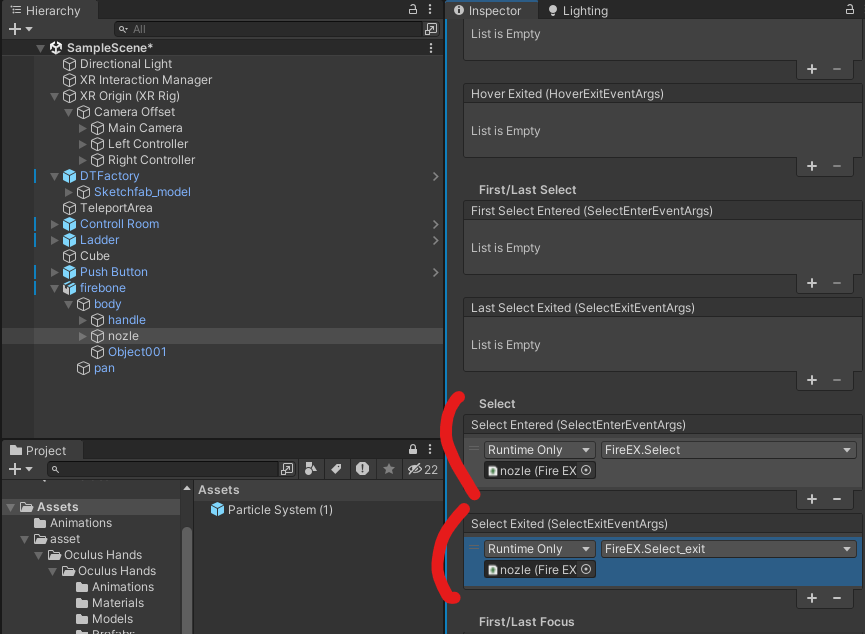The image size is (865, 634).
Task: Add listener to Hover Exited event
Action: 811,166
